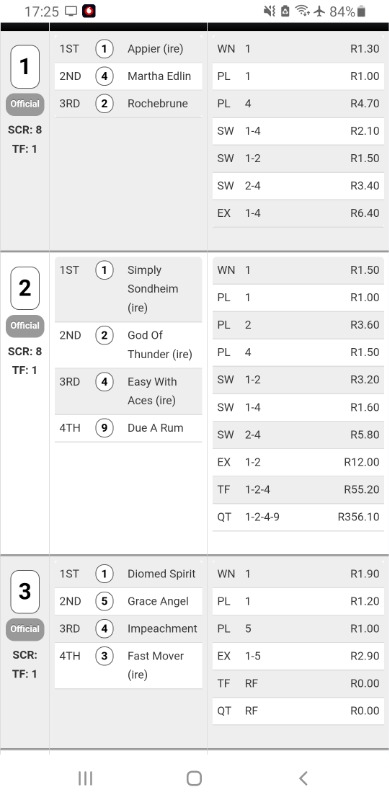The image size is (389, 800).
Task: Tap the race 2 number badge
Action: pyautogui.click(x=25, y=288)
